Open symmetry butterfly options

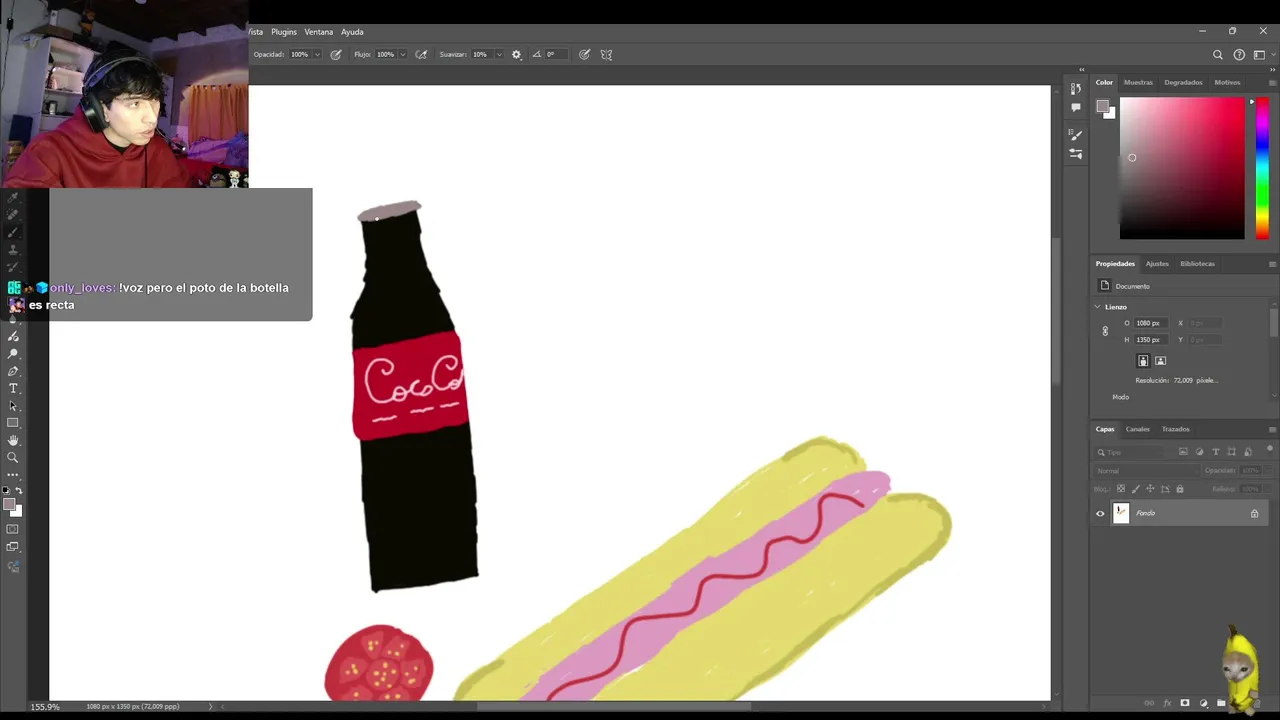point(606,55)
